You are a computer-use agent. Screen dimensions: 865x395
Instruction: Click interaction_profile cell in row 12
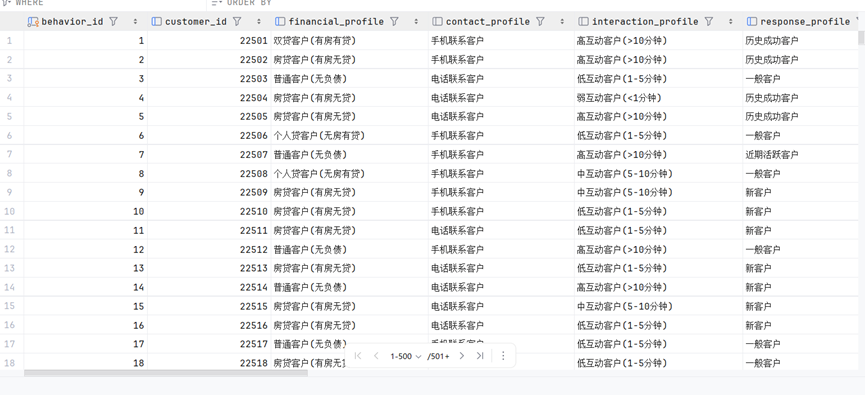tap(658, 249)
